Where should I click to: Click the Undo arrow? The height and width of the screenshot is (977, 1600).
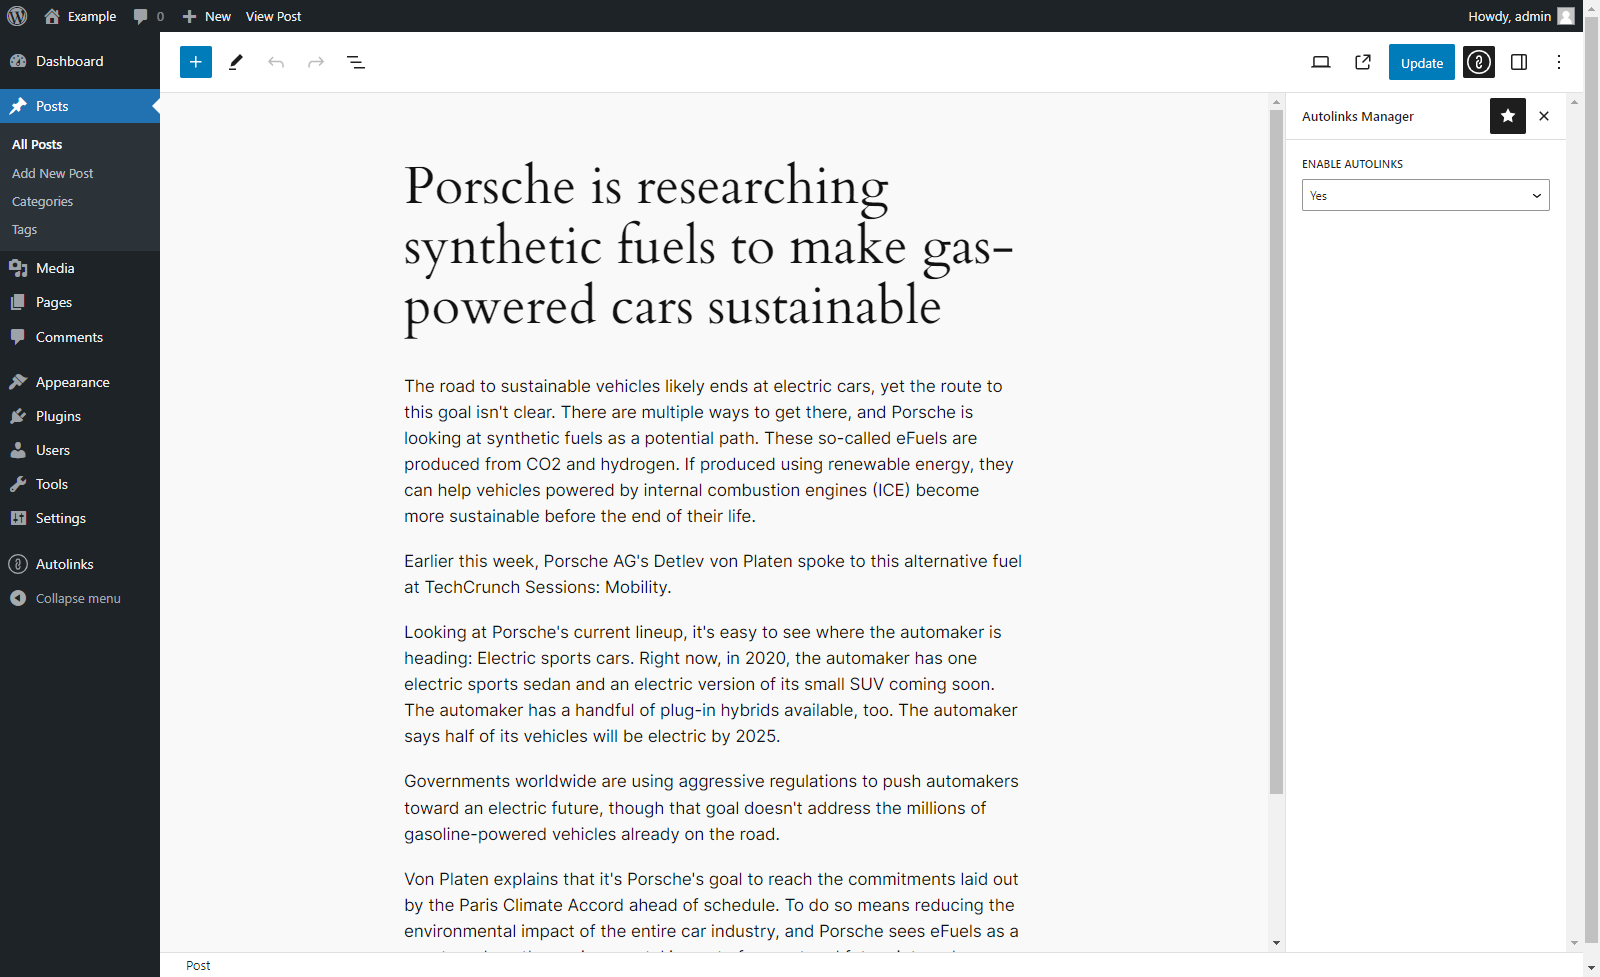click(276, 62)
